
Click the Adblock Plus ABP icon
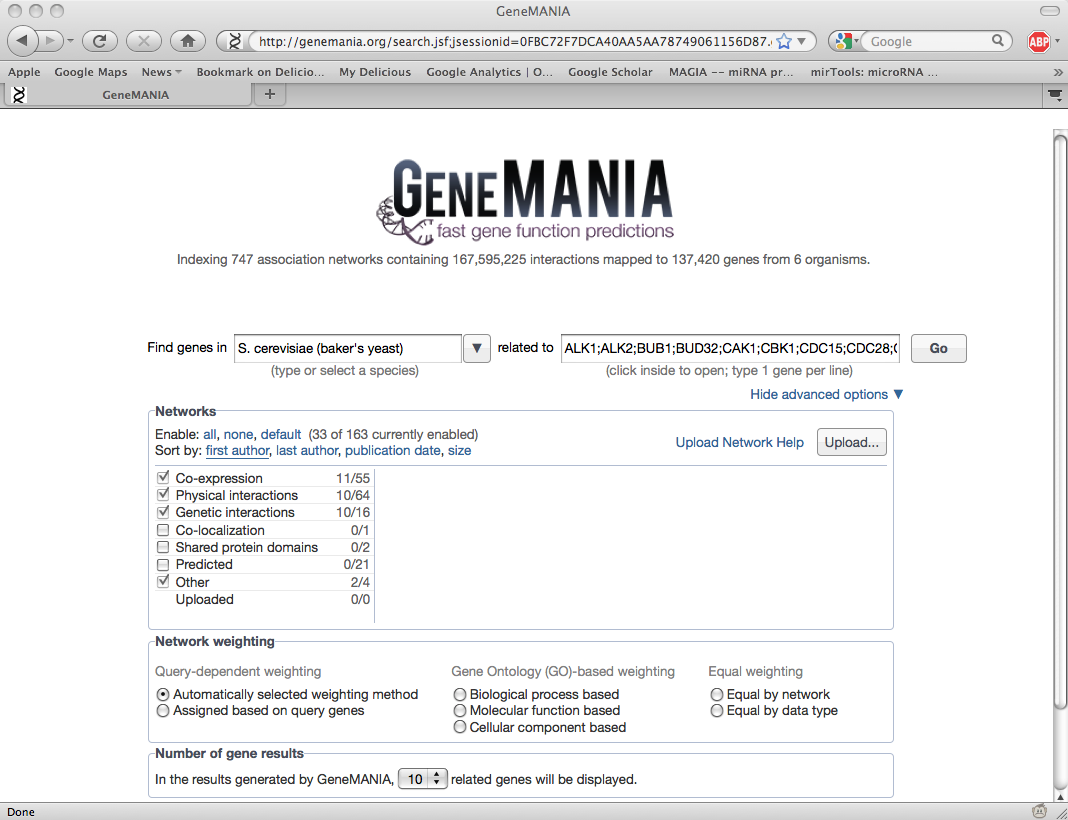point(1039,41)
